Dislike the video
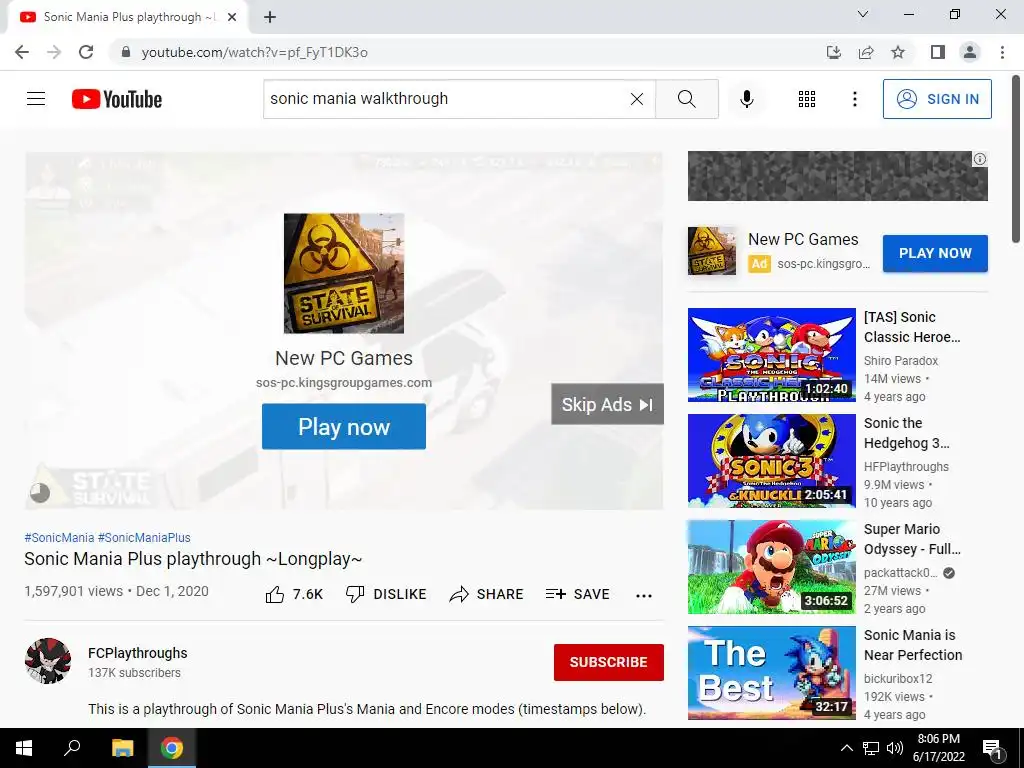This screenshot has height=768, width=1024. (386, 594)
